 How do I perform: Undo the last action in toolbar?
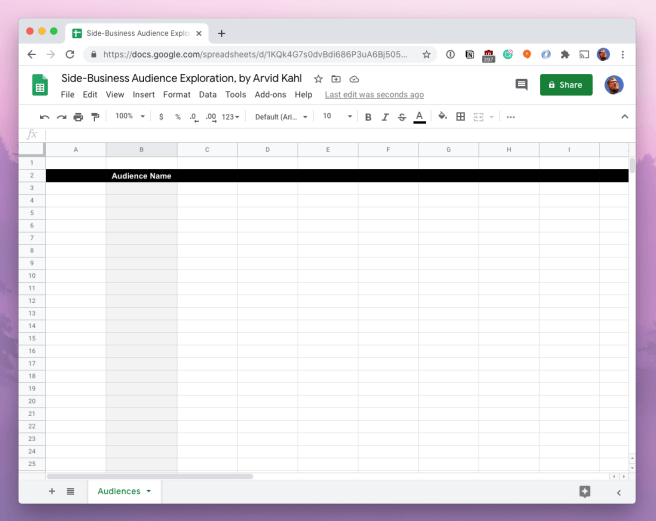(44, 117)
